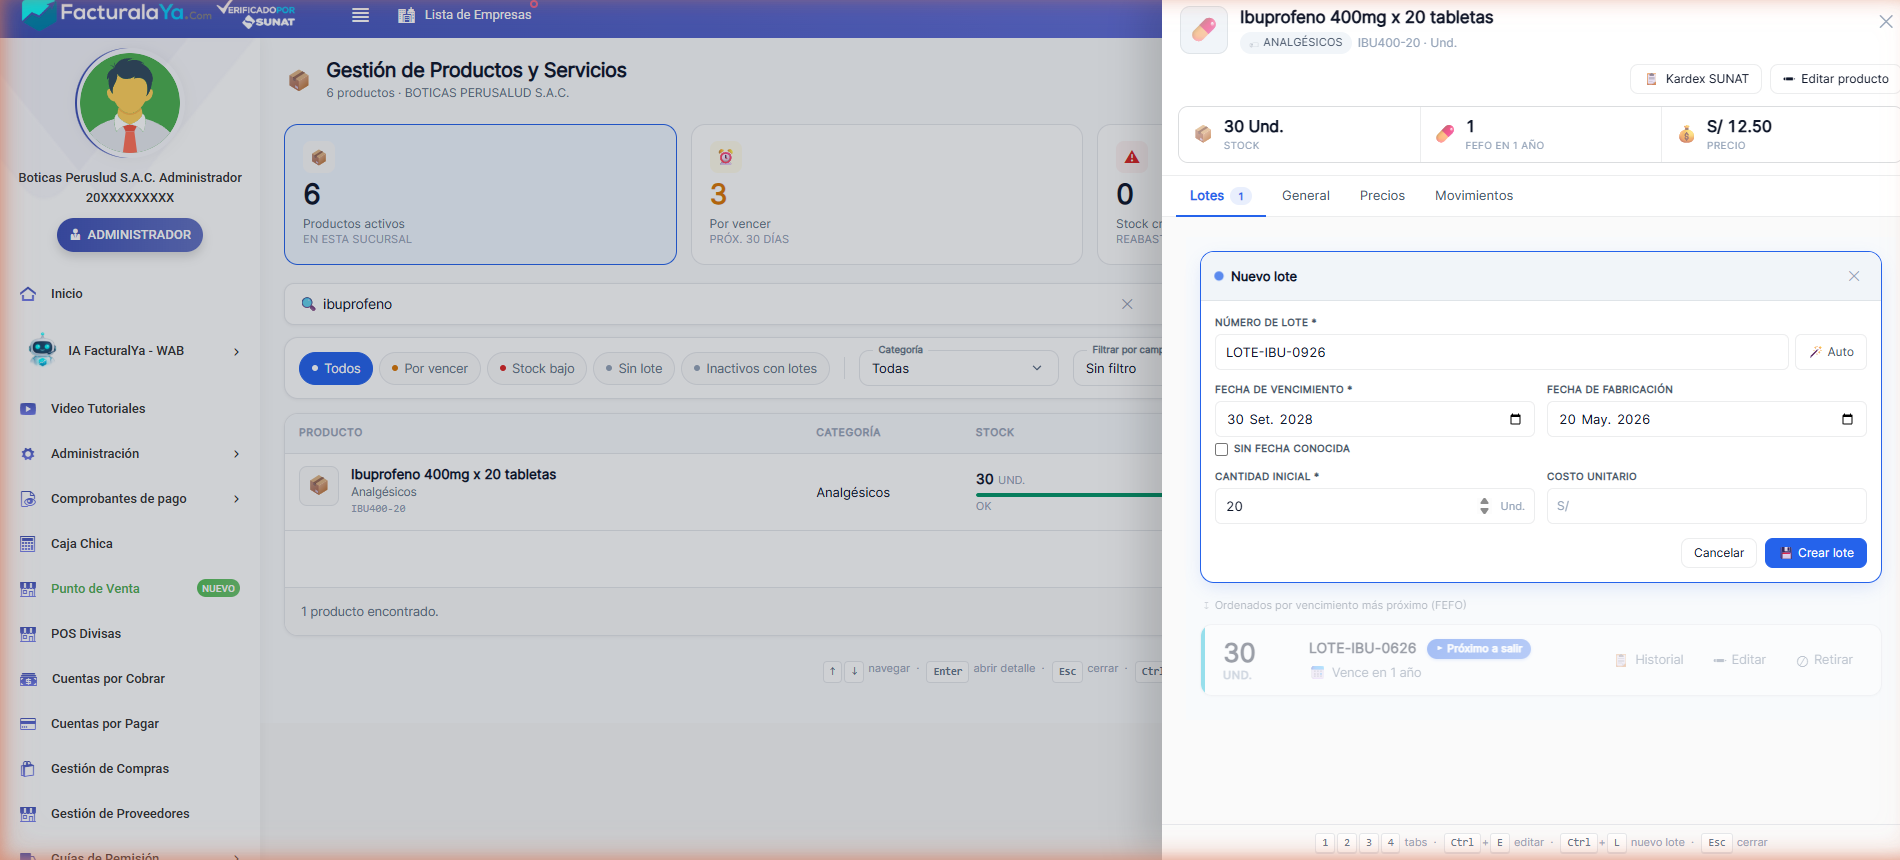Select the Todos filter chip
This screenshot has width=1900, height=860.
pyautogui.click(x=336, y=368)
